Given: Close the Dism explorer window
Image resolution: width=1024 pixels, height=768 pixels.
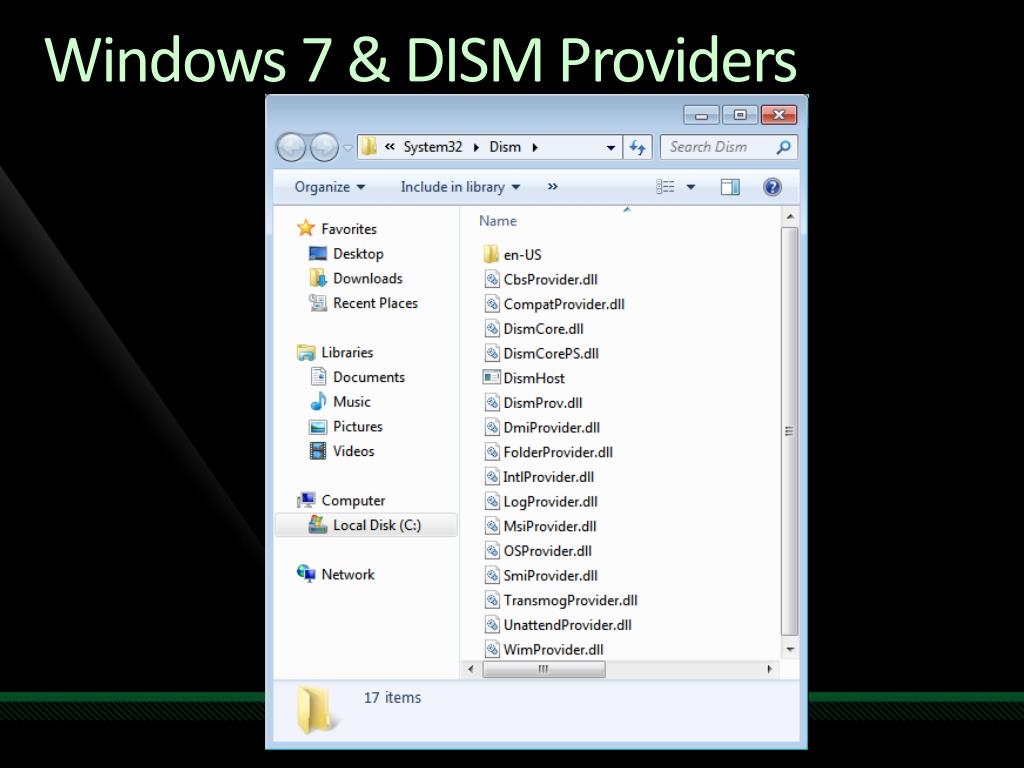Looking at the screenshot, I should pyautogui.click(x=778, y=116).
